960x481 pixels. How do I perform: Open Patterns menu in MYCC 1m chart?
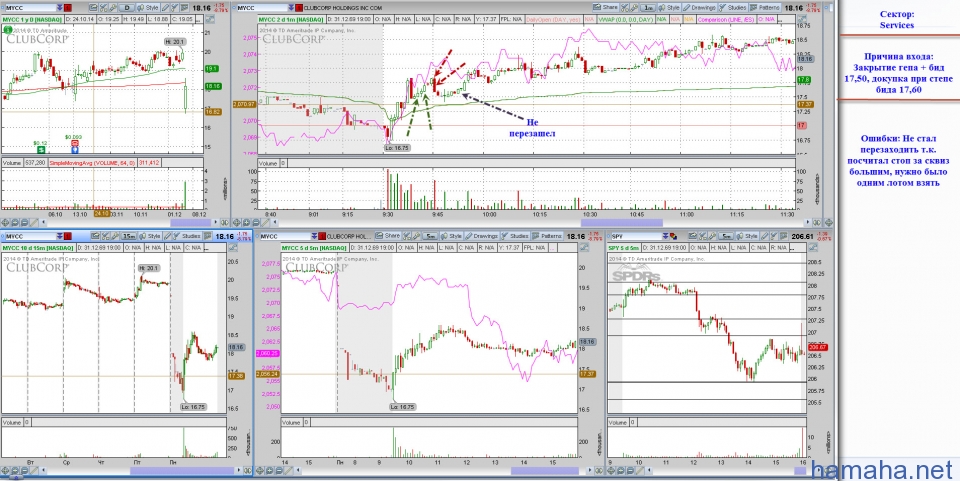click(765, 7)
